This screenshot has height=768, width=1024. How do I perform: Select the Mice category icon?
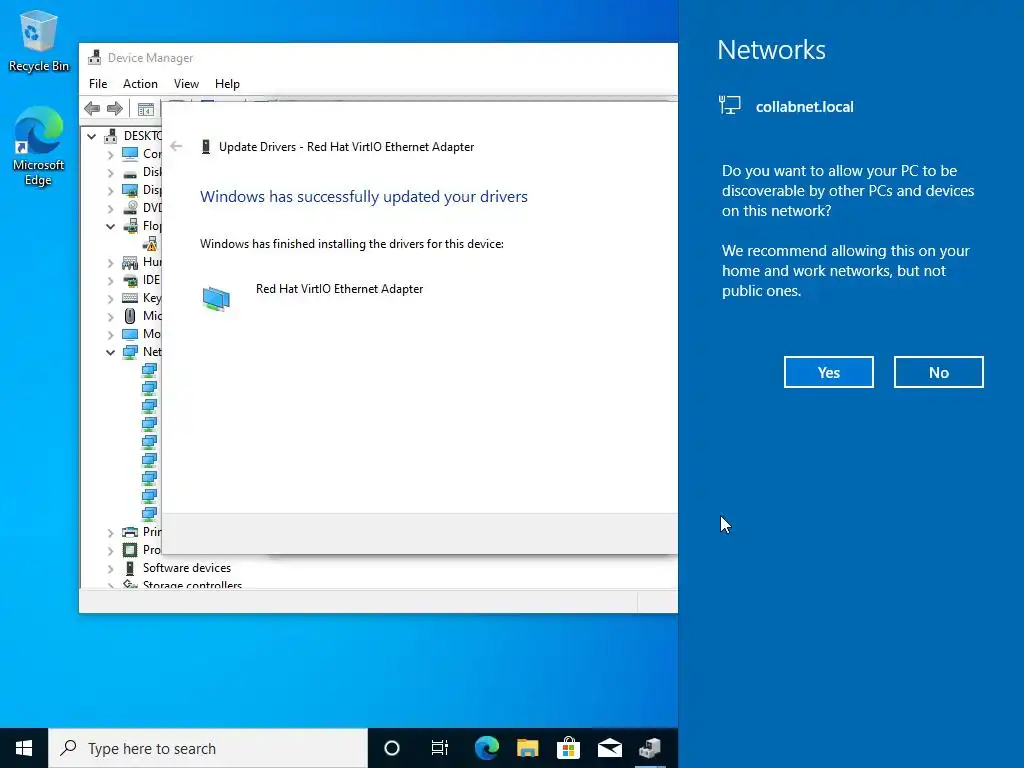[130, 316]
